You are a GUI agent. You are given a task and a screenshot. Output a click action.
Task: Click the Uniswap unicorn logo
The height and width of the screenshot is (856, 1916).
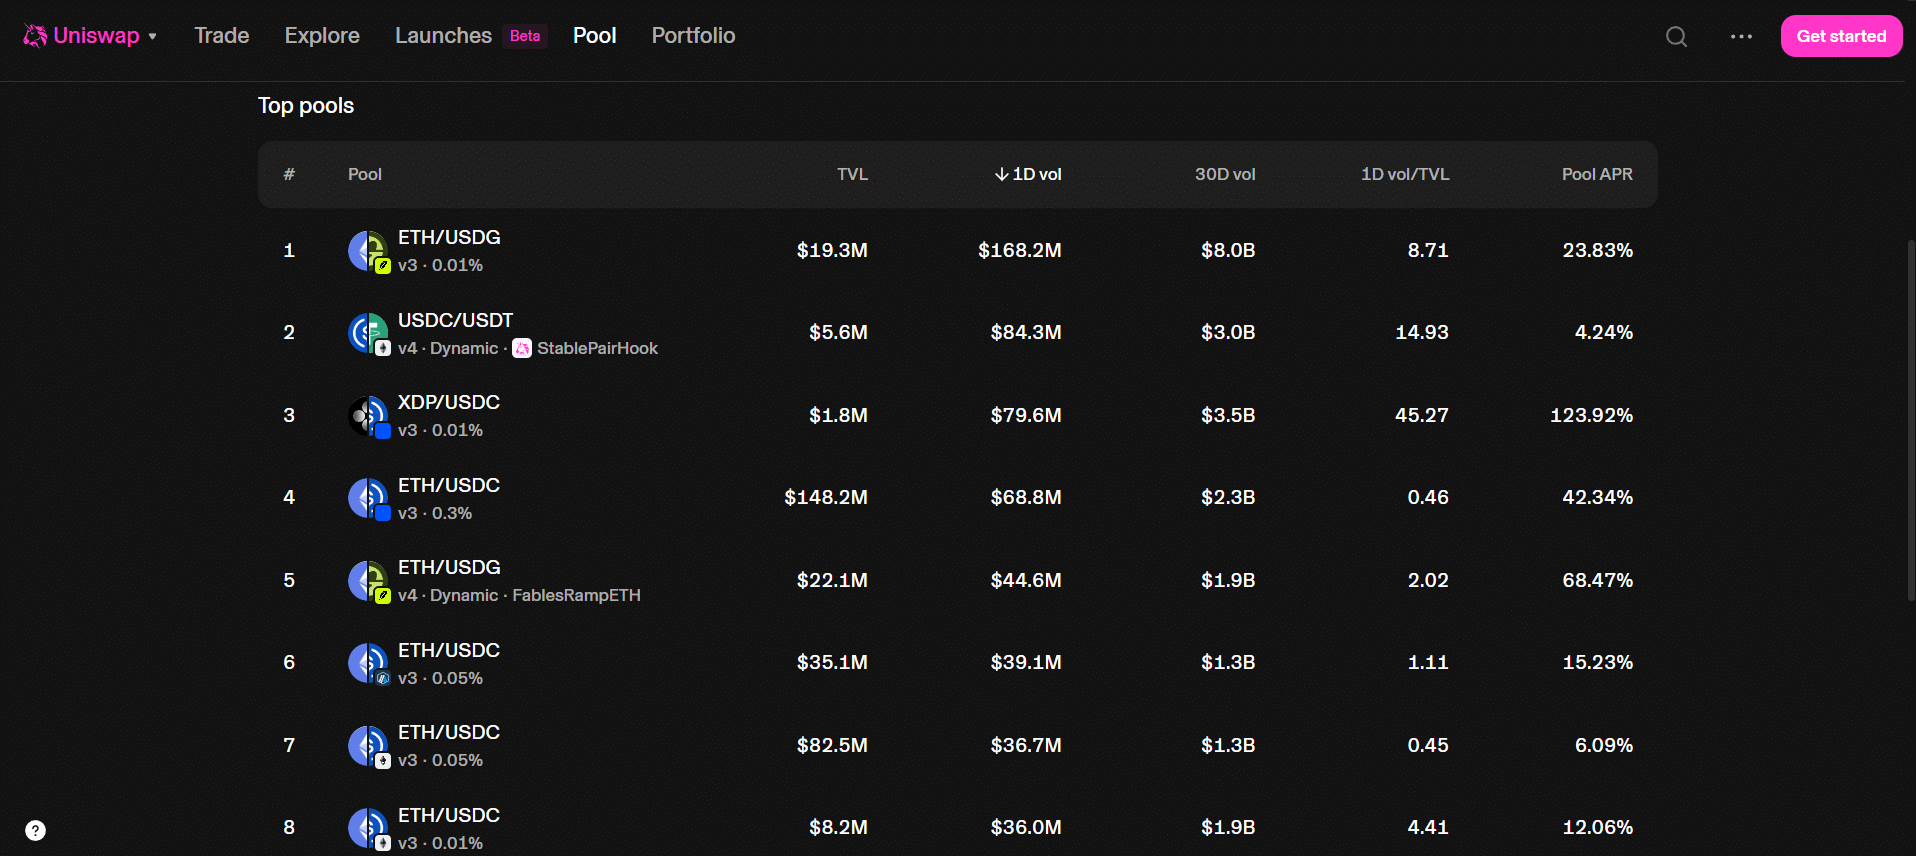(x=35, y=36)
